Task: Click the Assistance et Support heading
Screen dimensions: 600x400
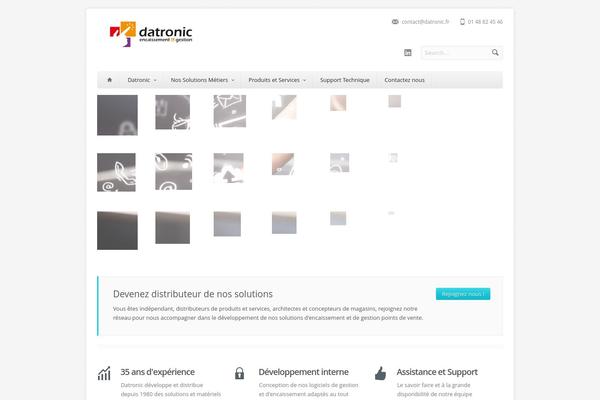Action: 437,372
